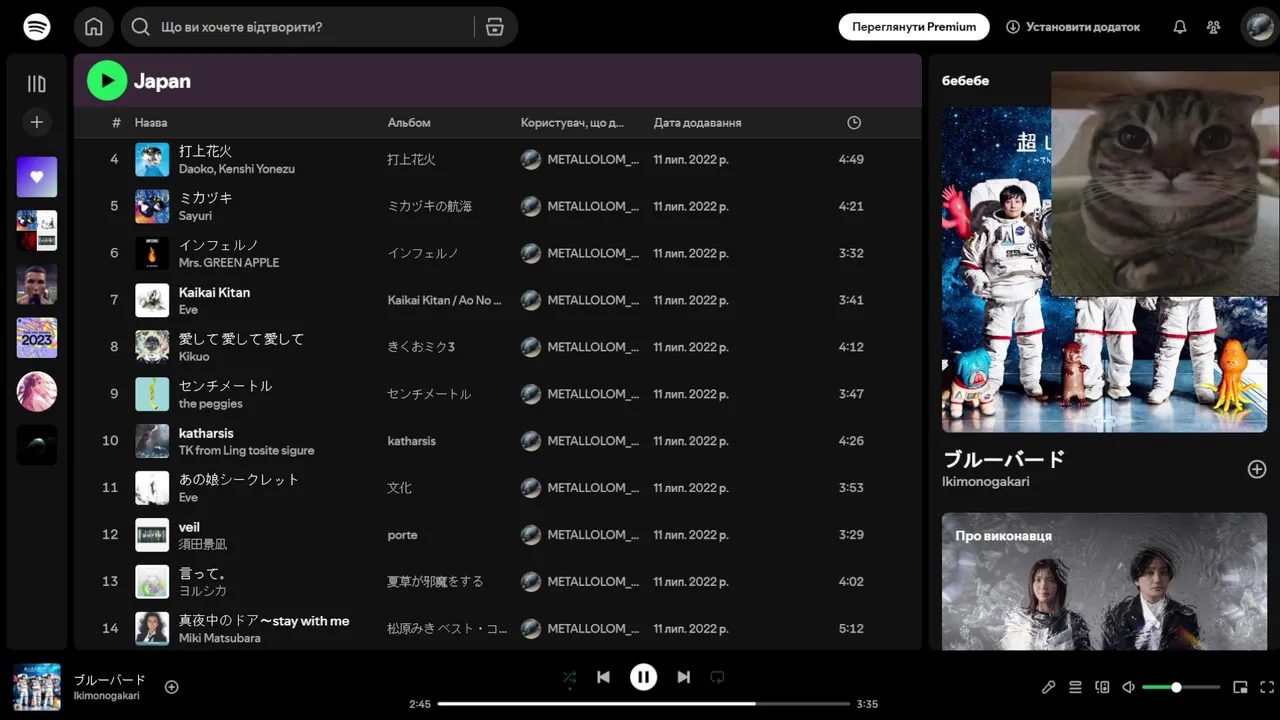The width and height of the screenshot is (1280, 720).
Task: Open the play queue
Action: coord(1075,687)
